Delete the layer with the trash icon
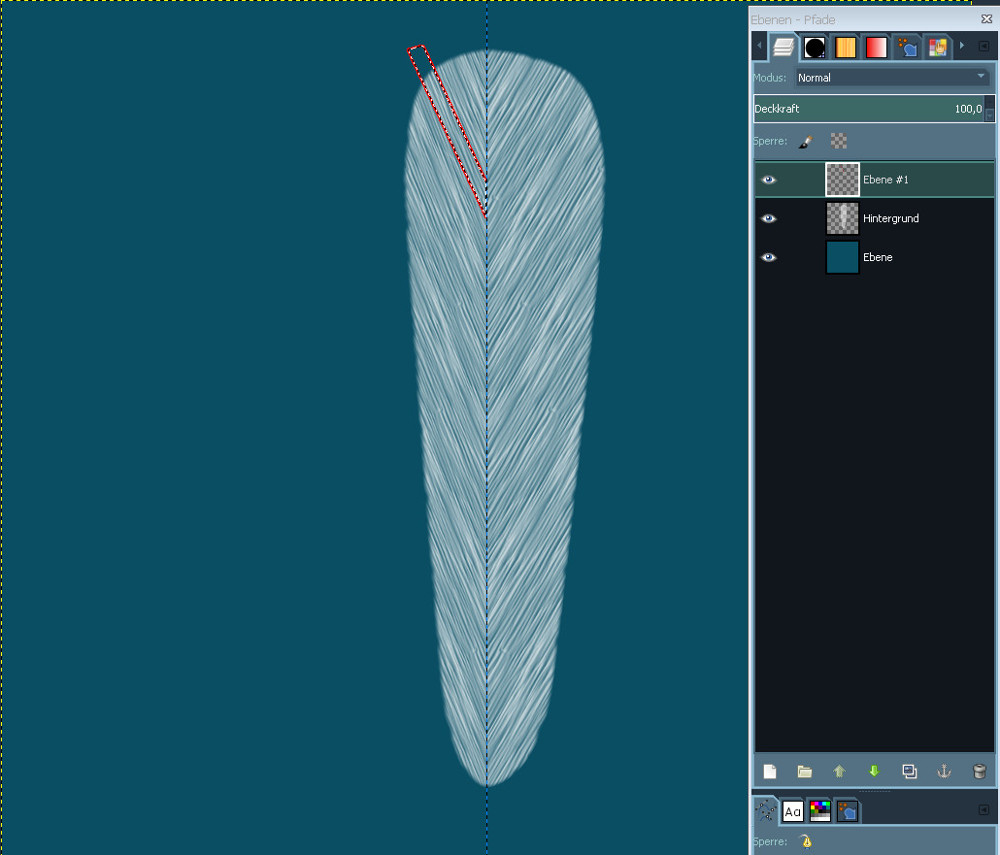The width and height of the screenshot is (1000, 855). (979, 771)
